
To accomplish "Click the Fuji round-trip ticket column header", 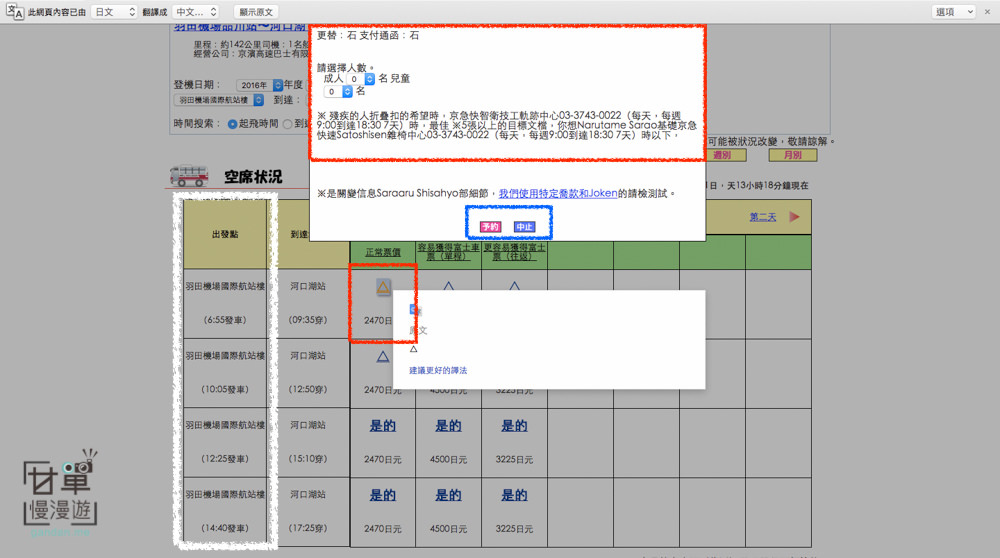I will tap(514, 252).
